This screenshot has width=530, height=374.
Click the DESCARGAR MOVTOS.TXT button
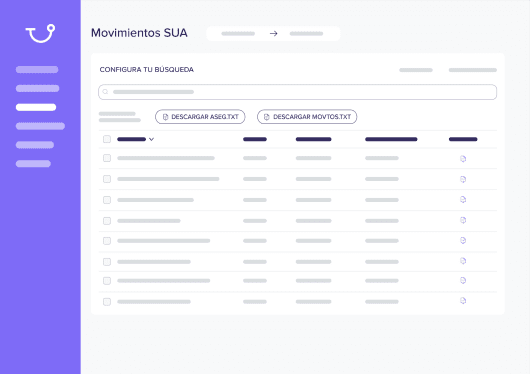307,117
